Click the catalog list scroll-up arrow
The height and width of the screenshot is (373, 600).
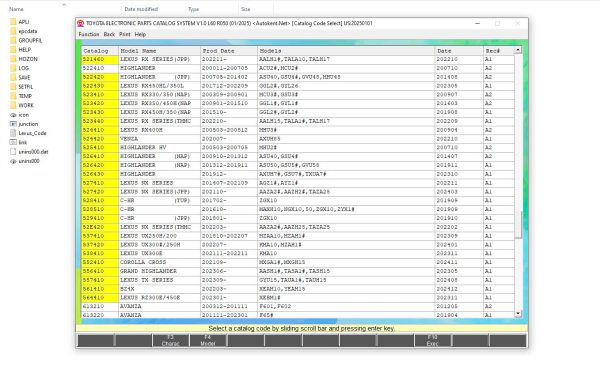[x=518, y=50]
